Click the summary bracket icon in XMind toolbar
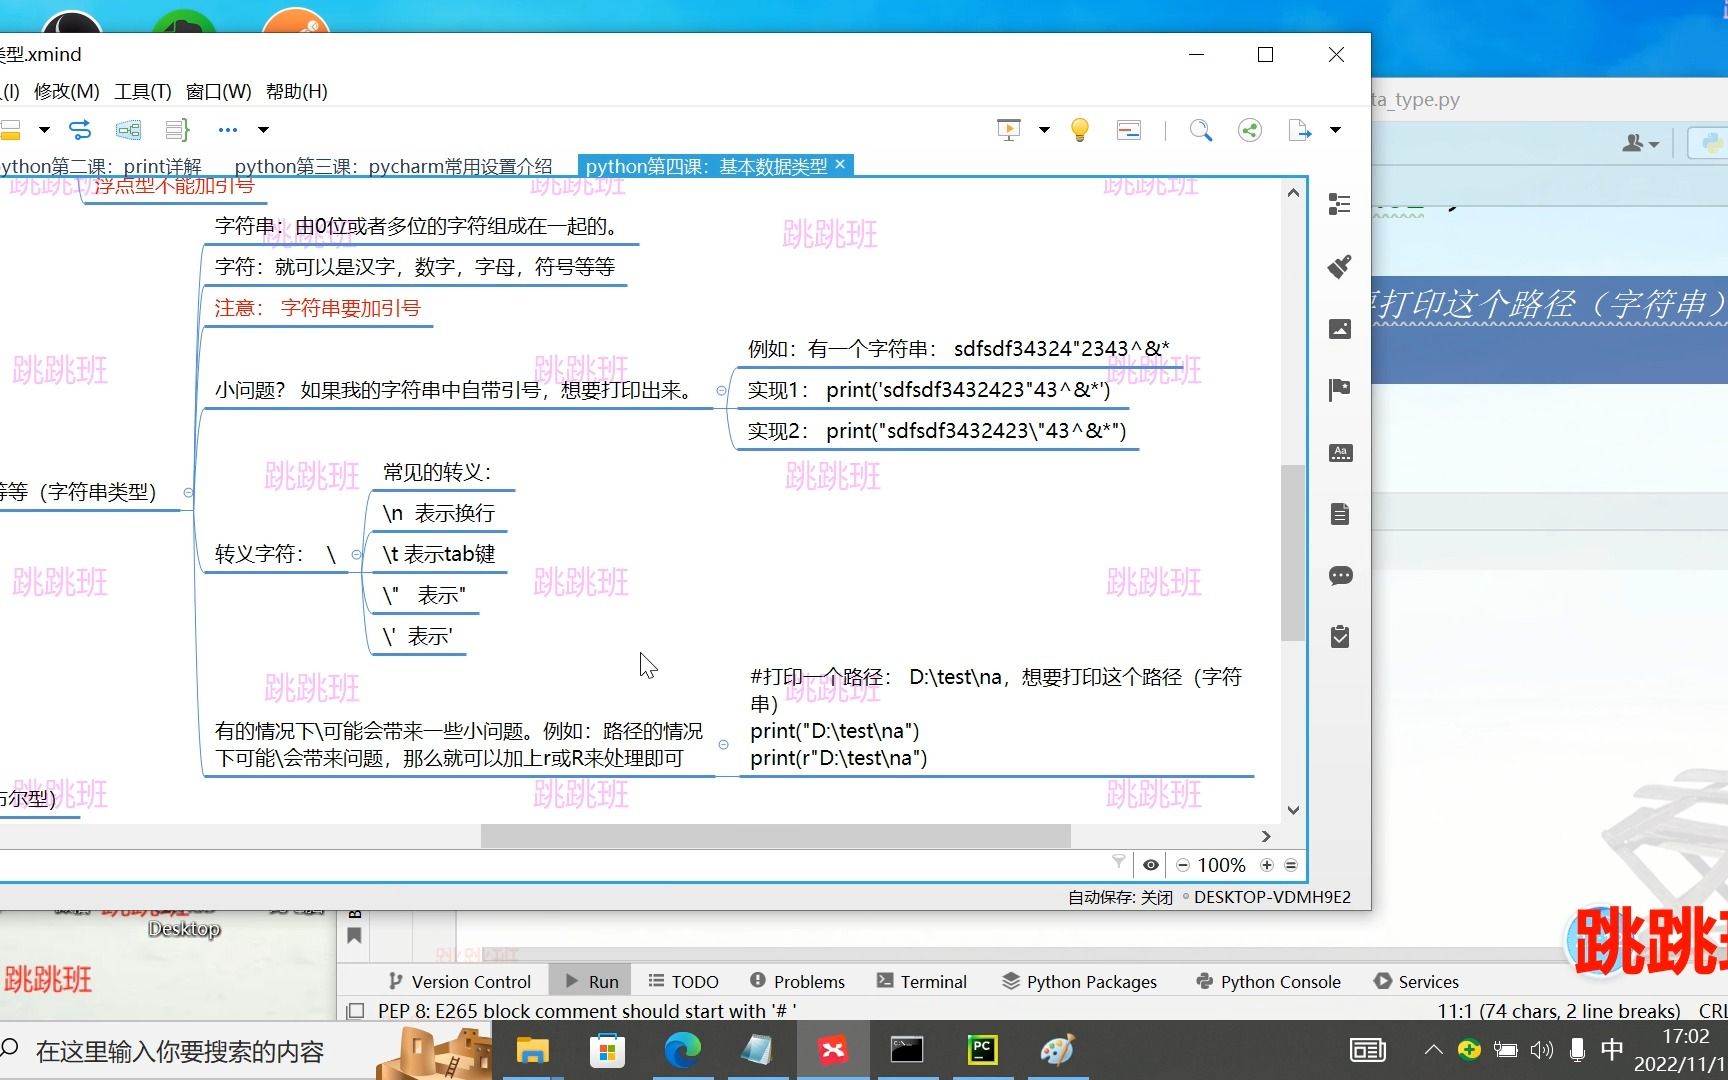1728x1080 pixels. [x=177, y=130]
